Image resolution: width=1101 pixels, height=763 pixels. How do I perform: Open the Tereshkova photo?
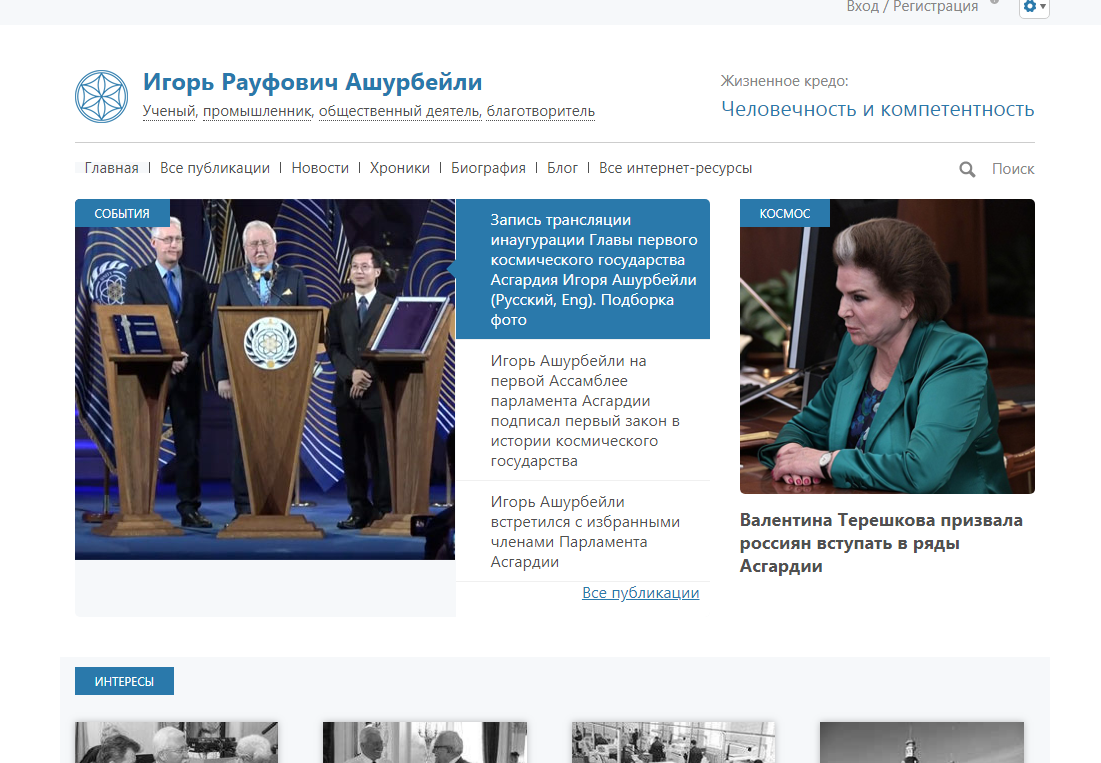point(887,346)
